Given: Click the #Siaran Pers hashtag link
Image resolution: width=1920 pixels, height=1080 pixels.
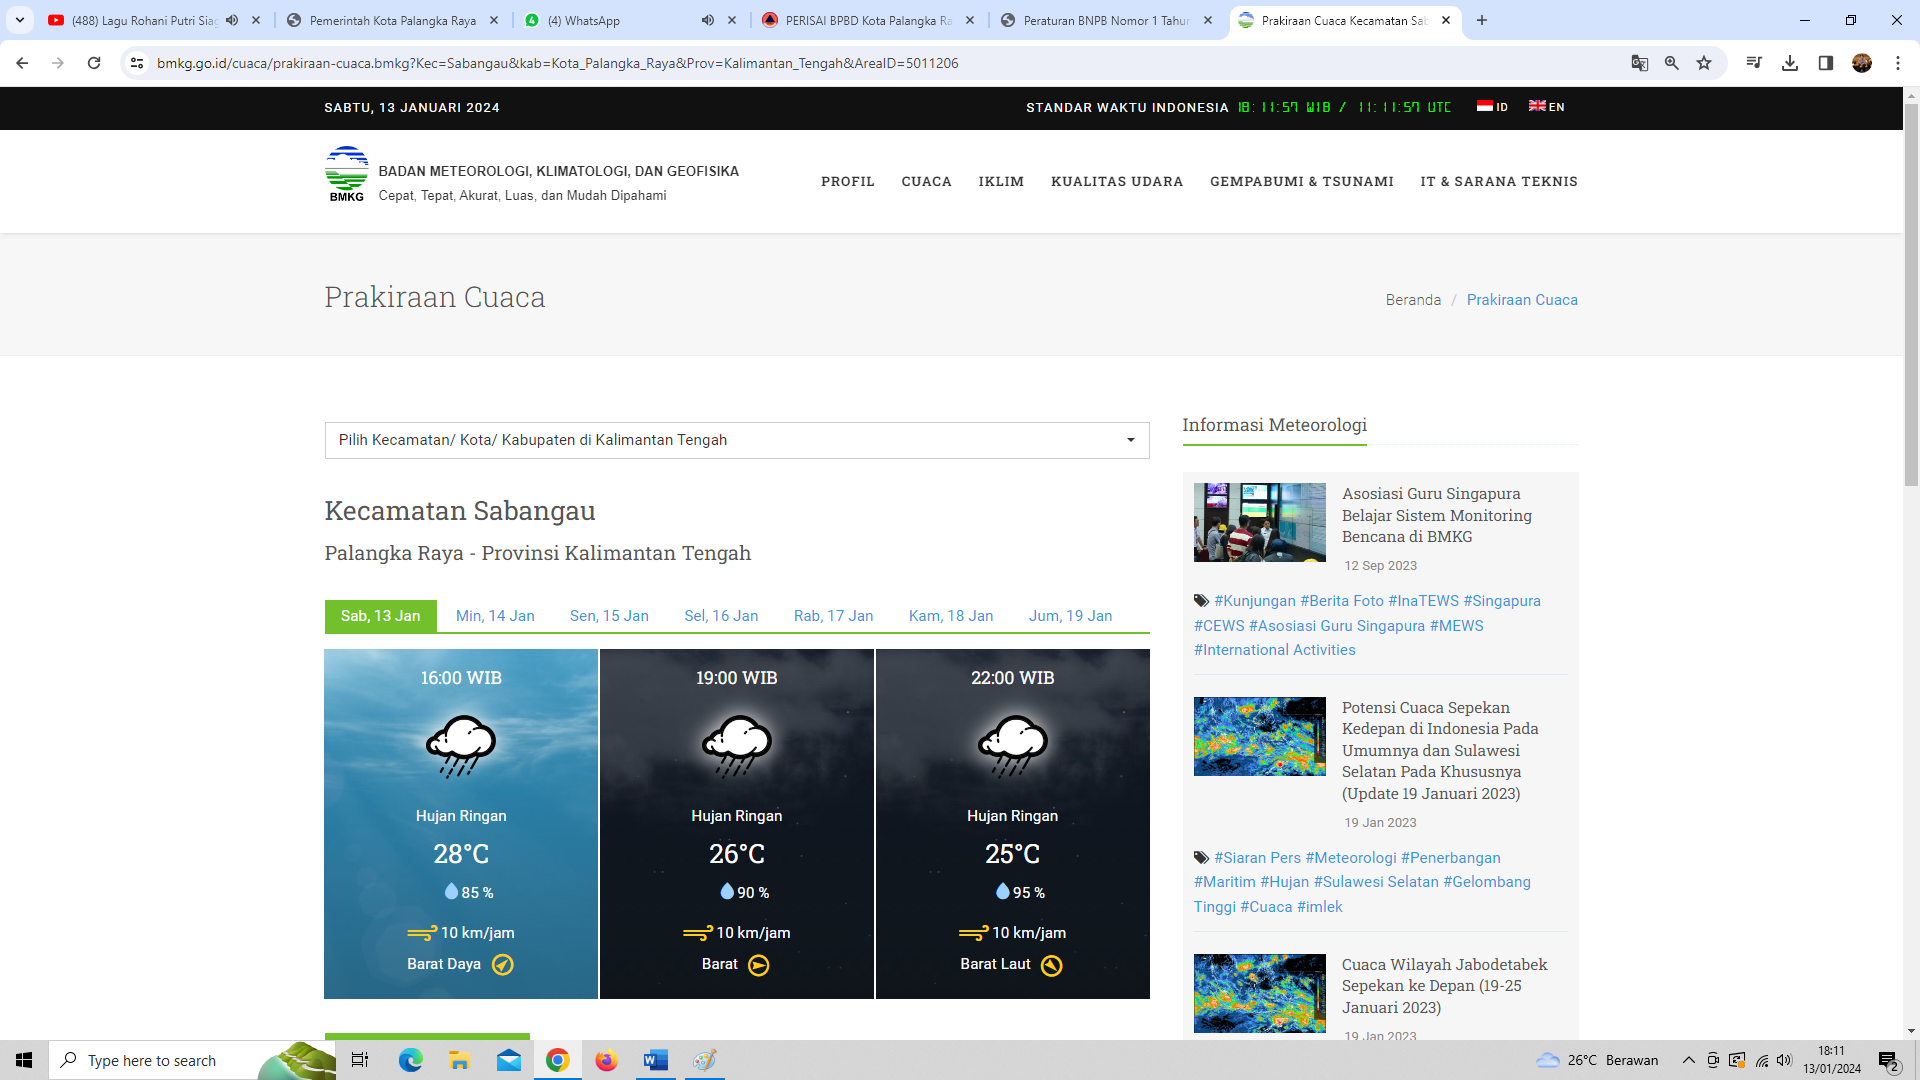Looking at the screenshot, I should coord(1257,858).
